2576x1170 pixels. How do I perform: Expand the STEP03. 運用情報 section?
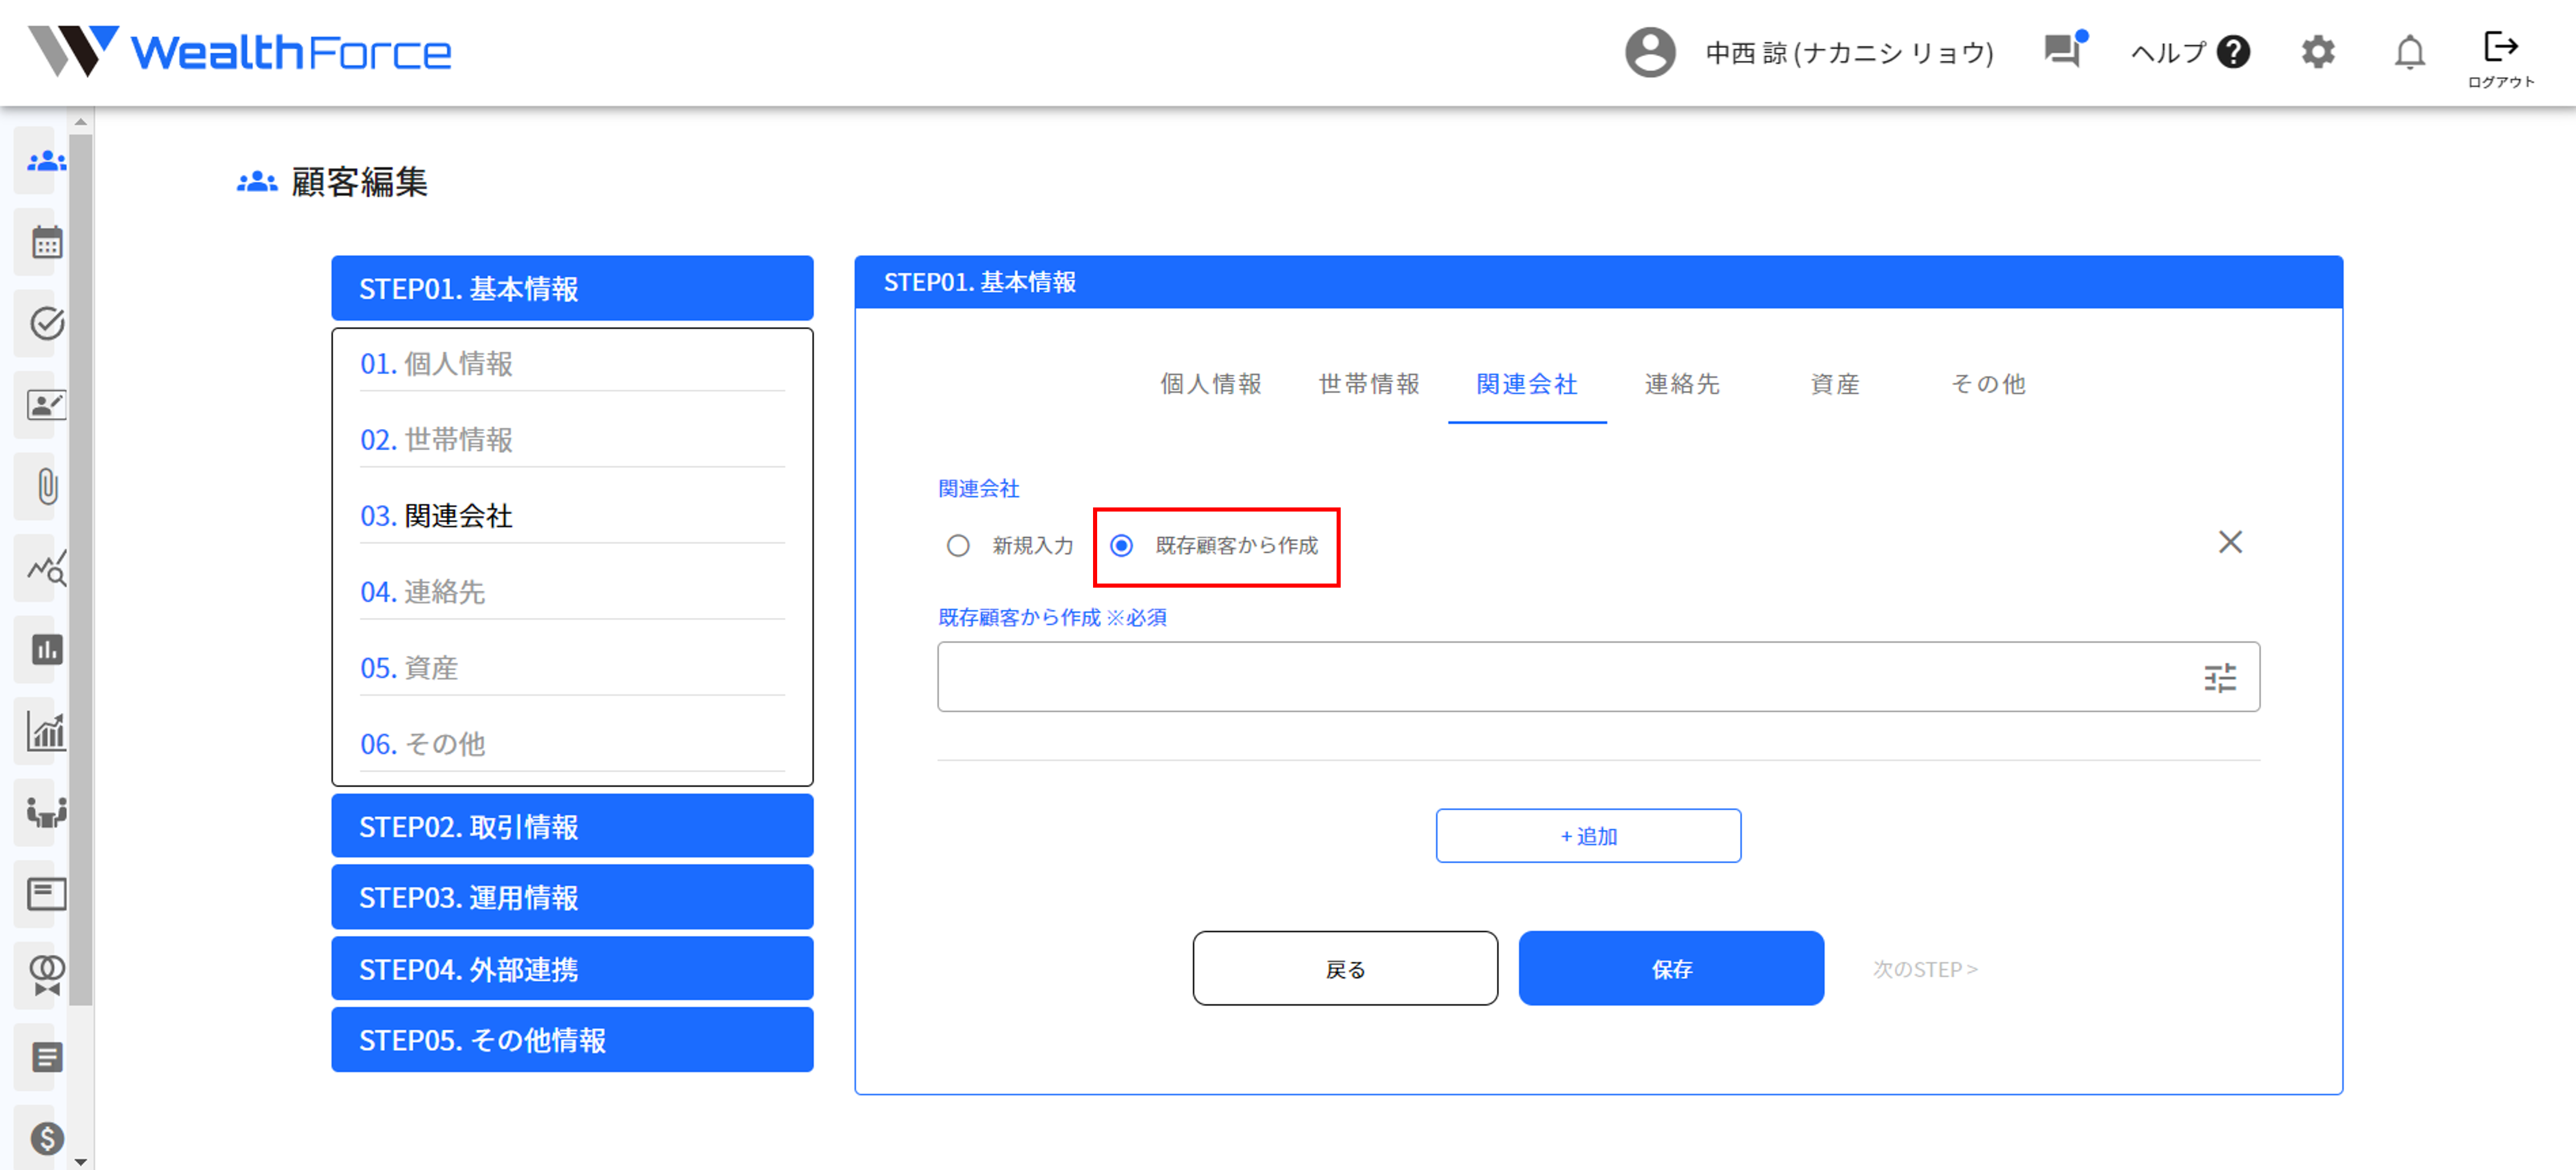click(572, 897)
